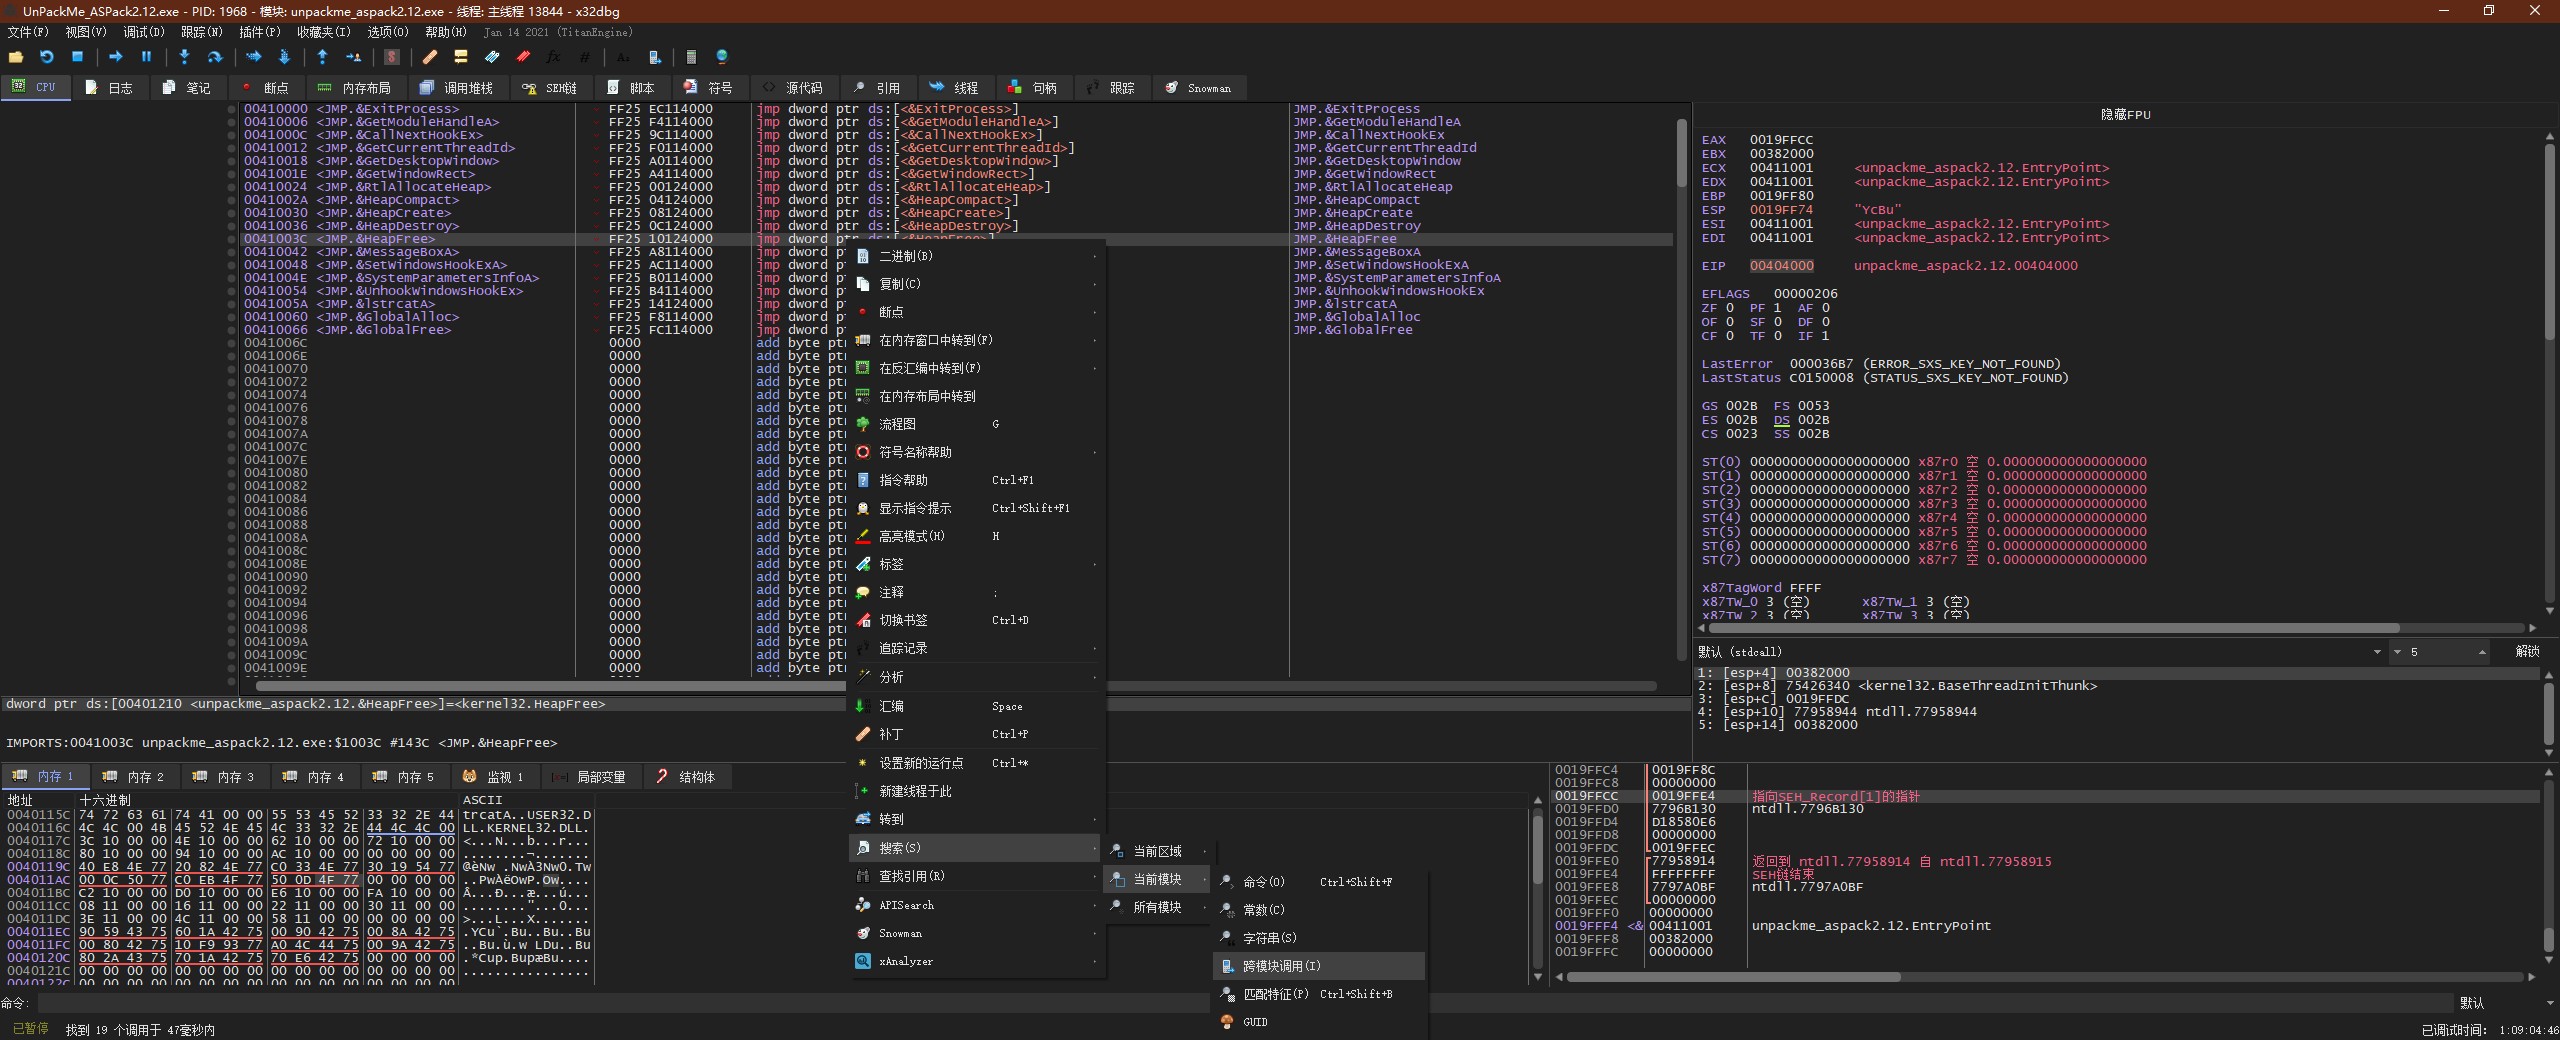This screenshot has height=1040, width=2560.
Task: Switch to the 内存布局 tab
Action: 355,88
